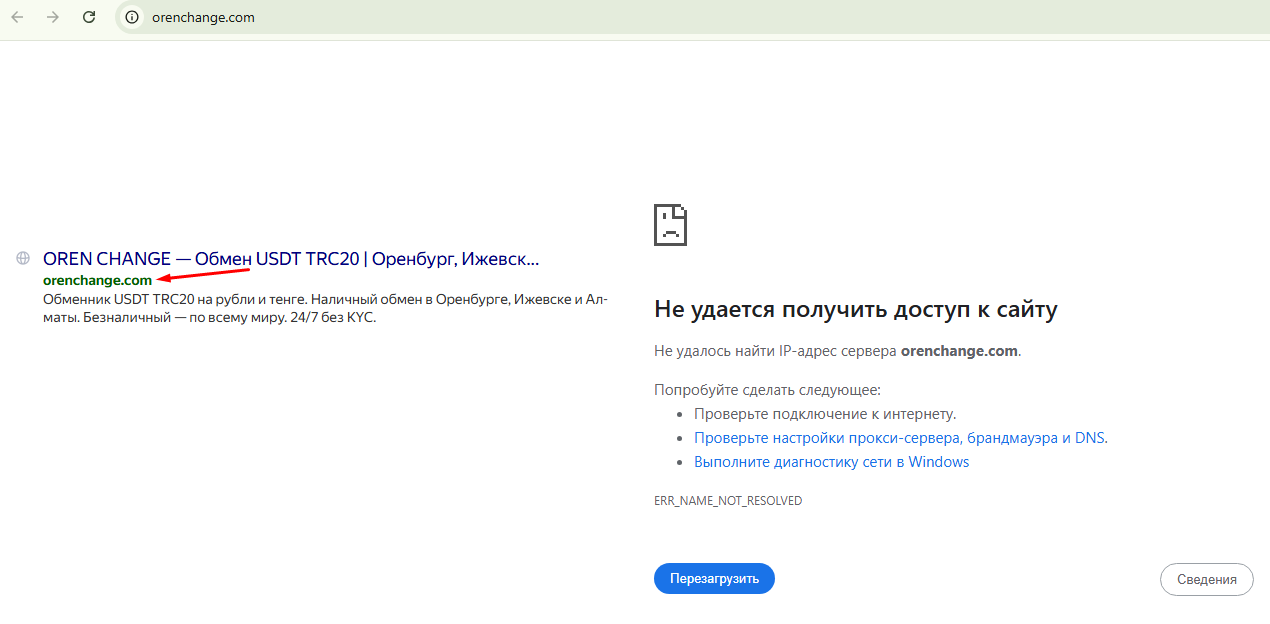Screen dimensions: 1270x624
Task: Click the bold orenchange.com in error message
Action: [959, 351]
